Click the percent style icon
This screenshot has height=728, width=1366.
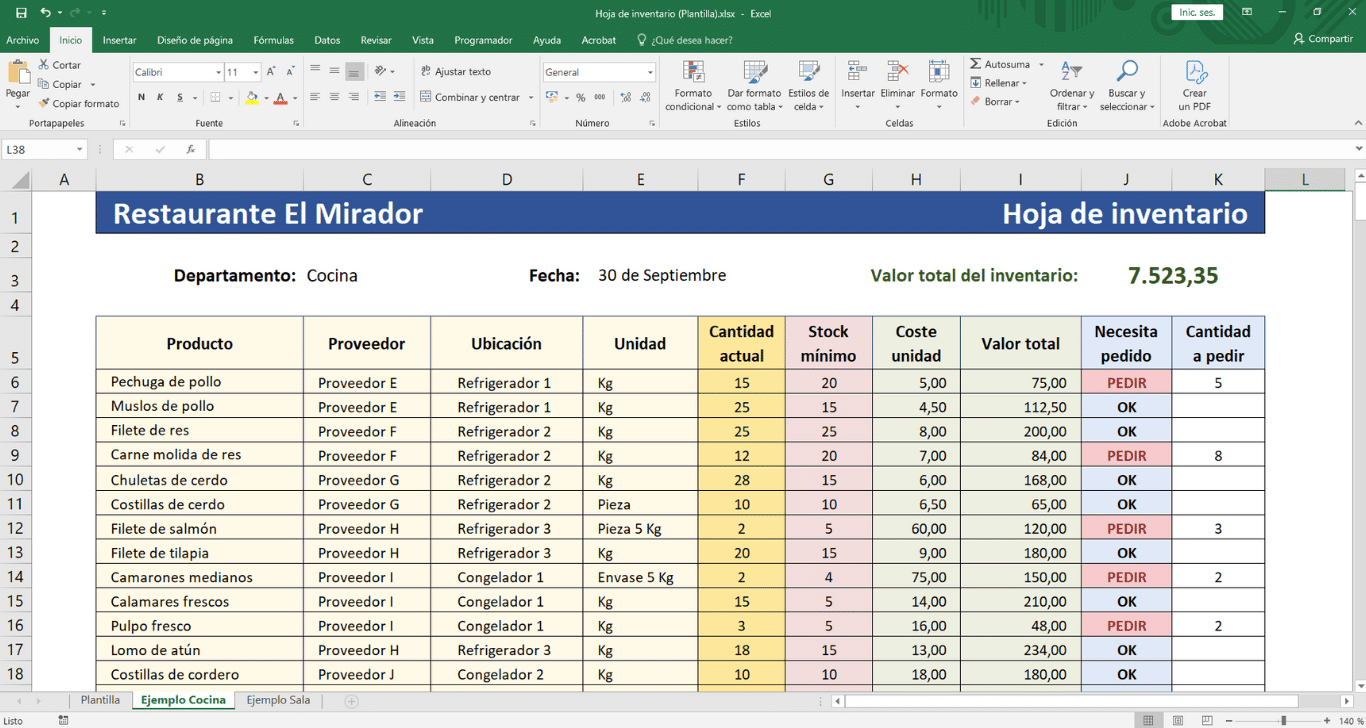[x=580, y=98]
